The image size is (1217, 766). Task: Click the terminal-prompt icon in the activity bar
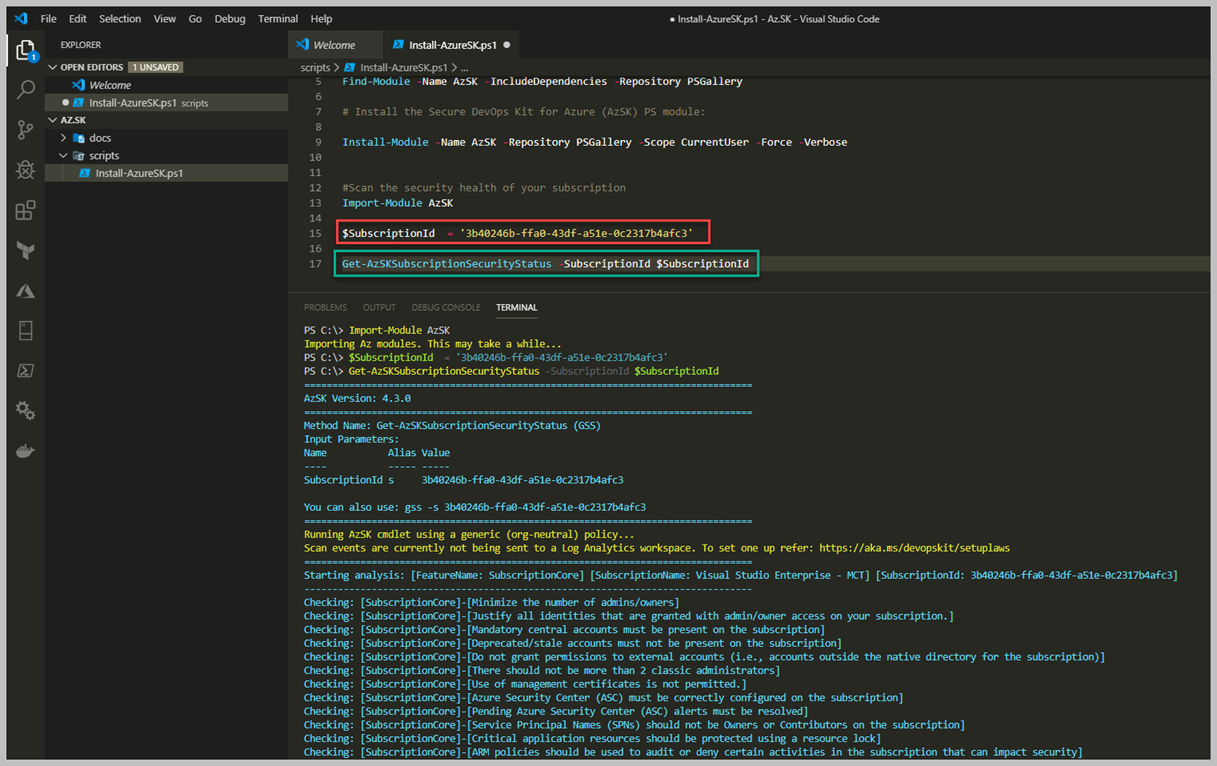pos(25,371)
